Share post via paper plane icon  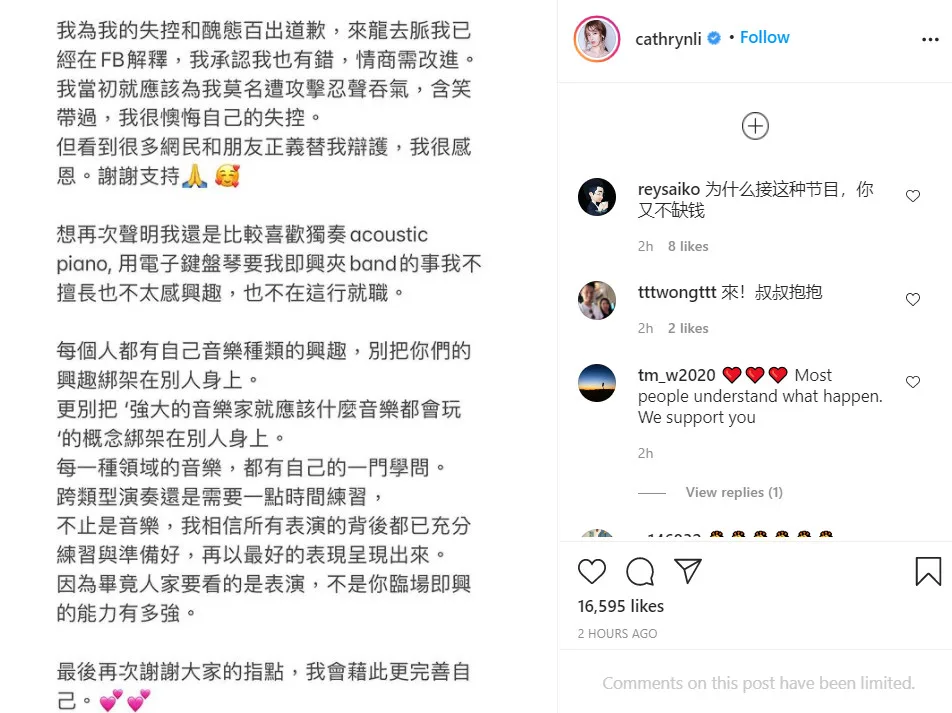point(688,571)
